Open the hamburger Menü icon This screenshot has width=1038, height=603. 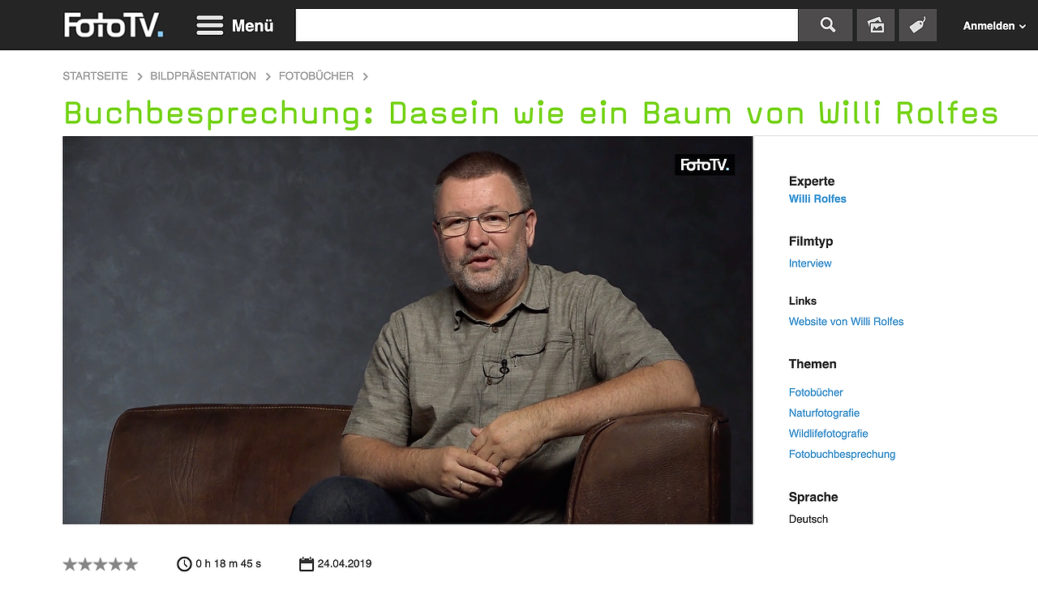pos(210,26)
